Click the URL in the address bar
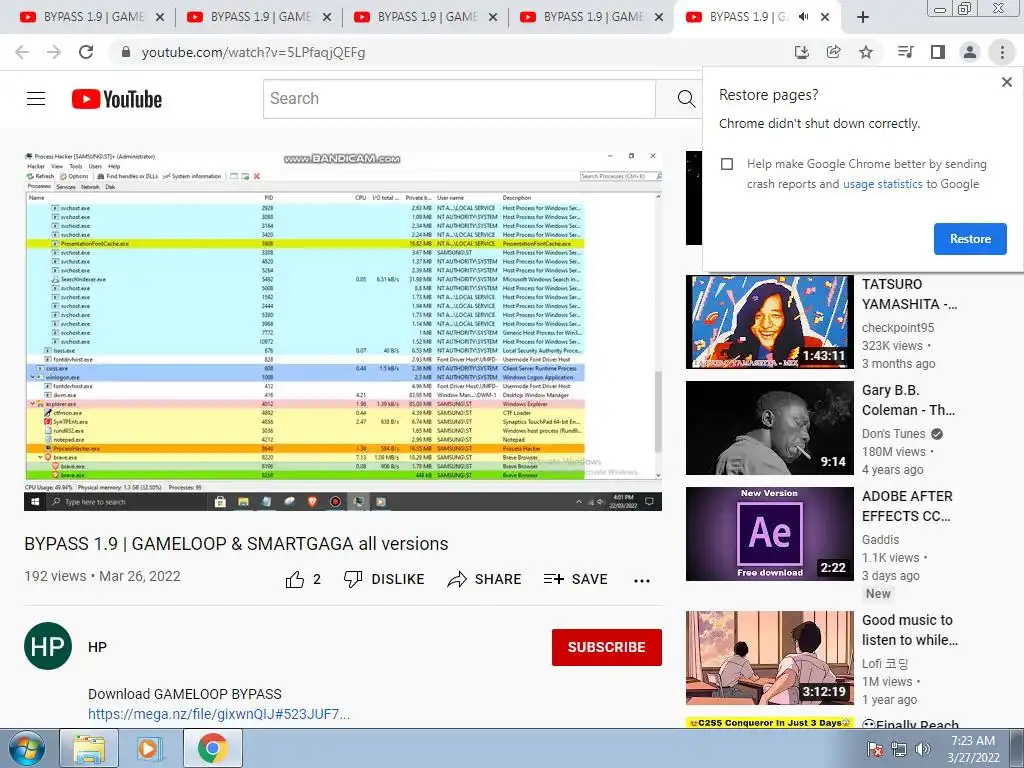Viewport: 1024px width, 768px height. click(x=253, y=52)
